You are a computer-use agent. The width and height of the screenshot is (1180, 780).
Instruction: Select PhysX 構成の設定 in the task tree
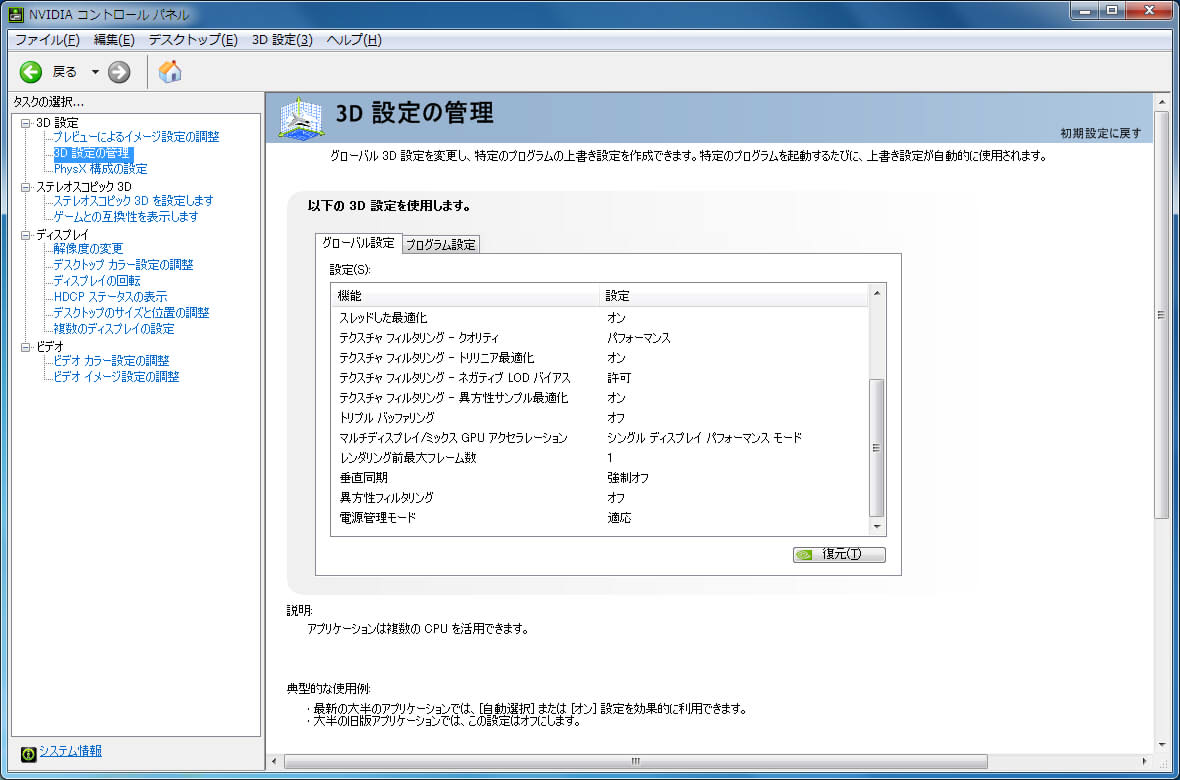pos(100,169)
